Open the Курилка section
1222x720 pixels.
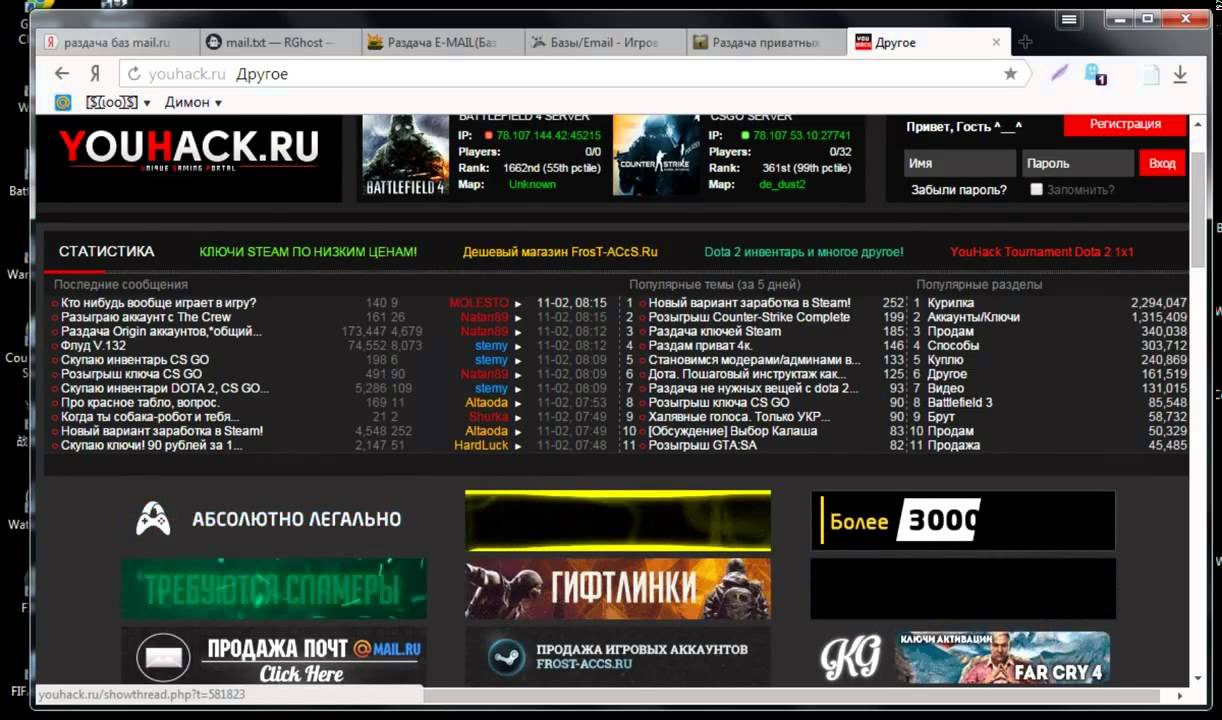tap(950, 303)
